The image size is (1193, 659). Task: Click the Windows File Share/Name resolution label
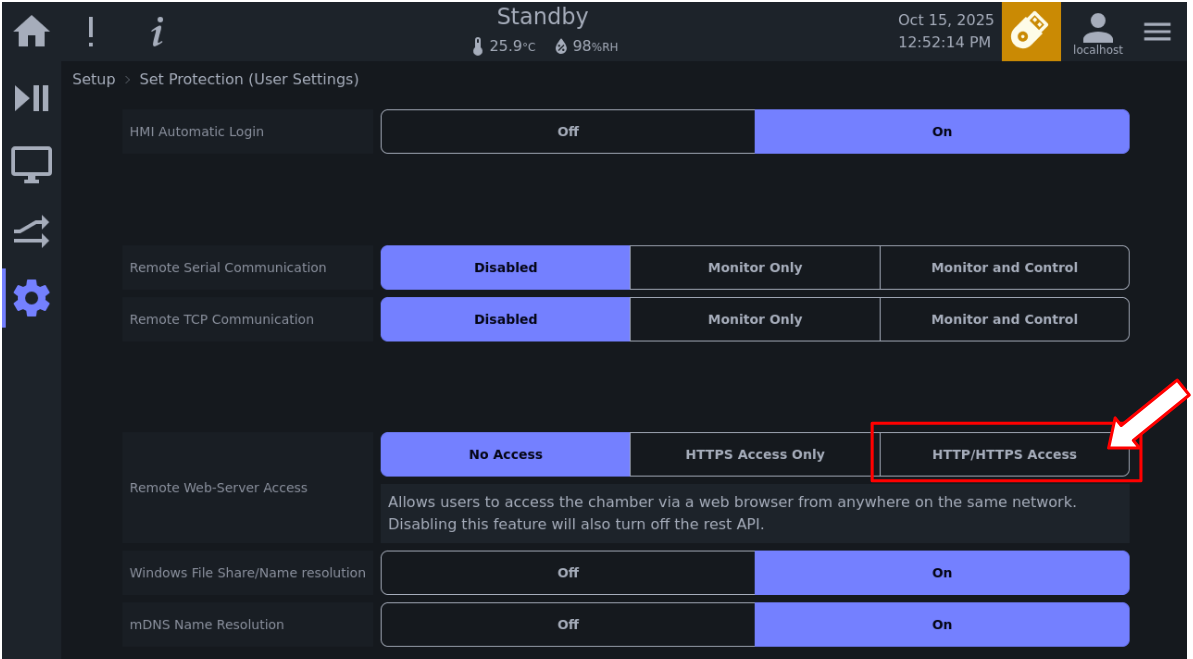click(247, 573)
